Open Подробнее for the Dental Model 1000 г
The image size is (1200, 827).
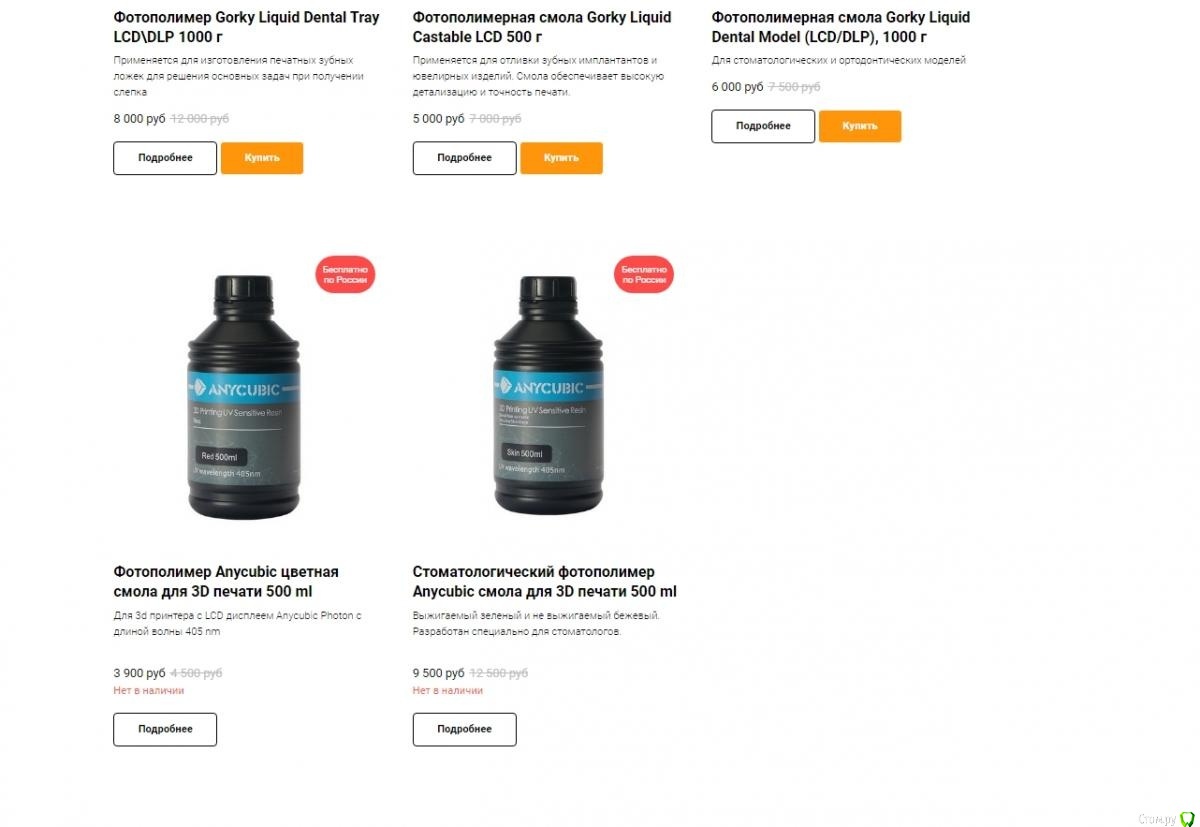pos(763,126)
